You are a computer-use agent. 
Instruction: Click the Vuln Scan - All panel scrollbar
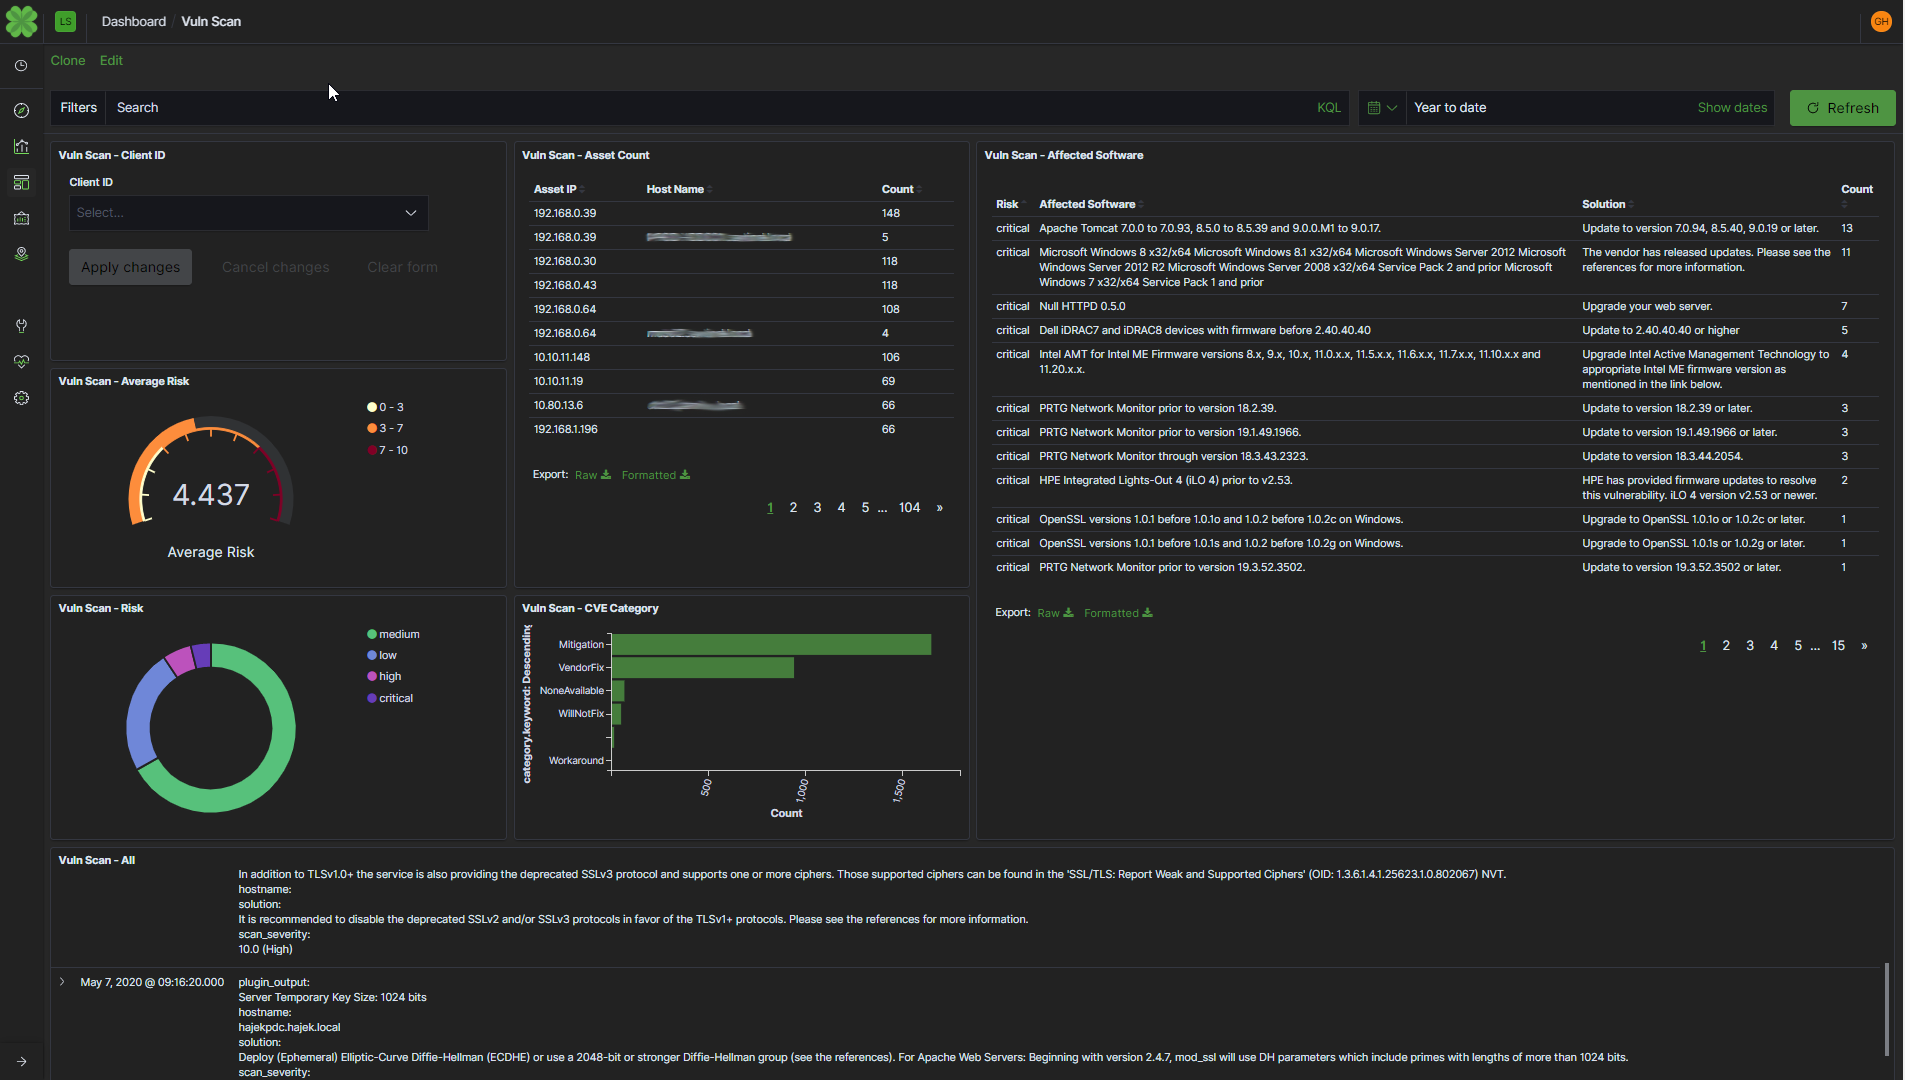coord(1887,1010)
